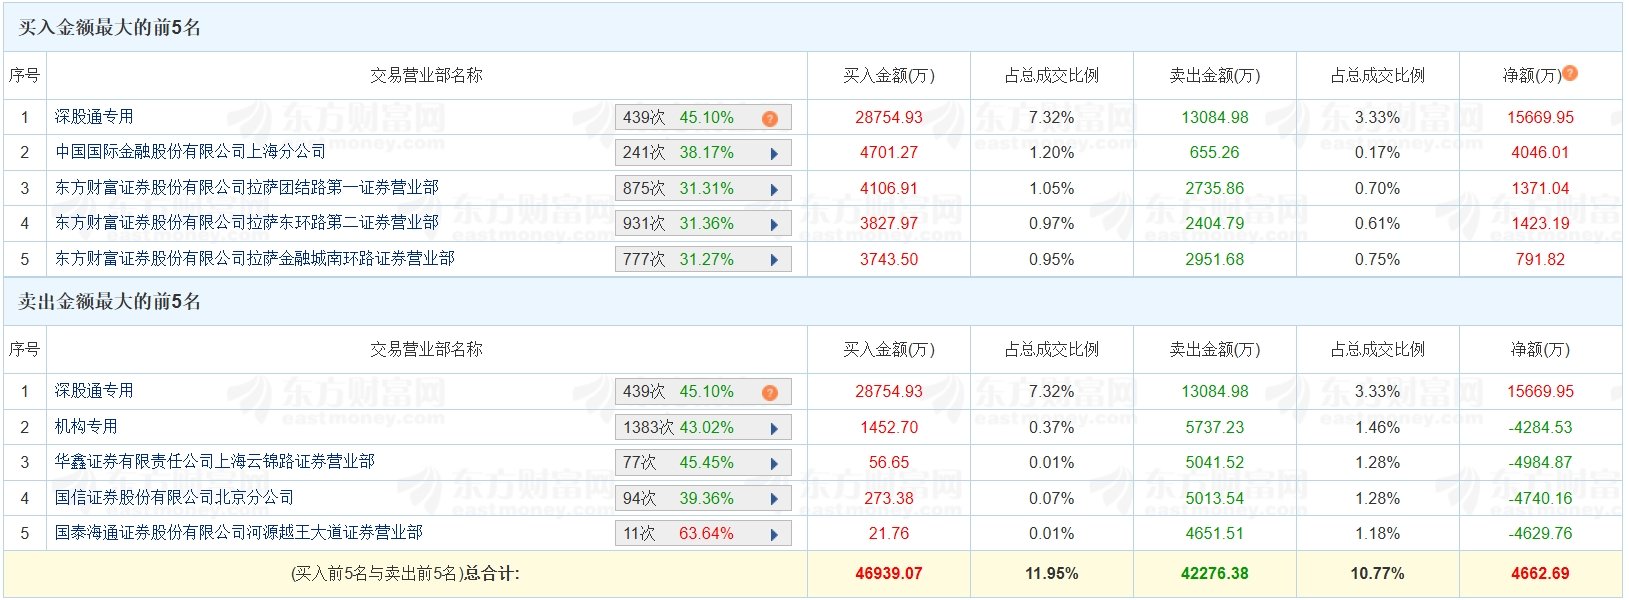Select buy amount 4106.91
This screenshot has width=1629, height=600.
(889, 189)
